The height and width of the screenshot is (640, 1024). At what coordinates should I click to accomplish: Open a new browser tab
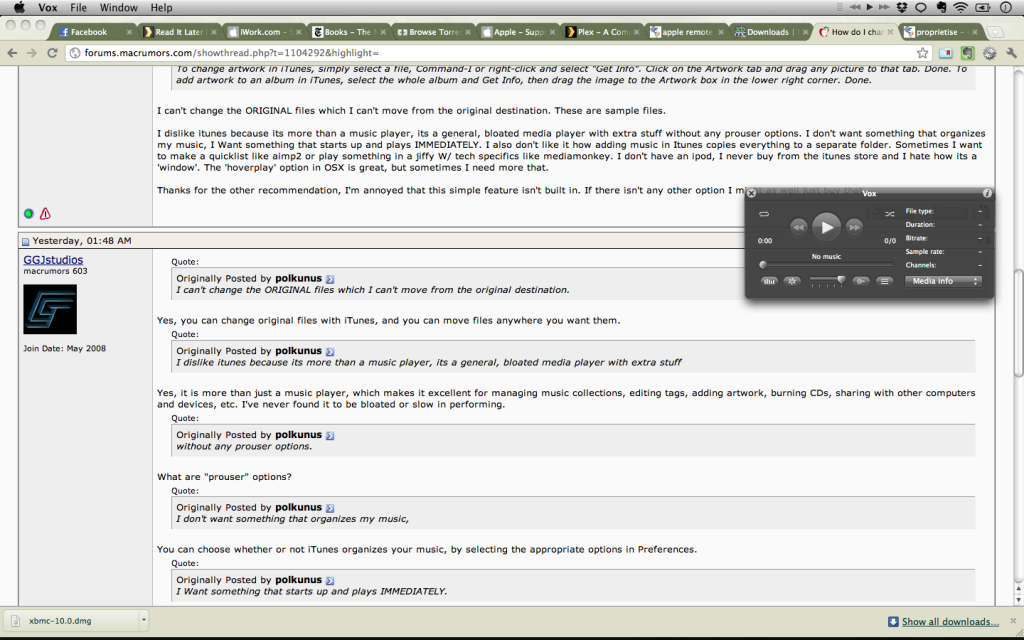[x=995, y=32]
